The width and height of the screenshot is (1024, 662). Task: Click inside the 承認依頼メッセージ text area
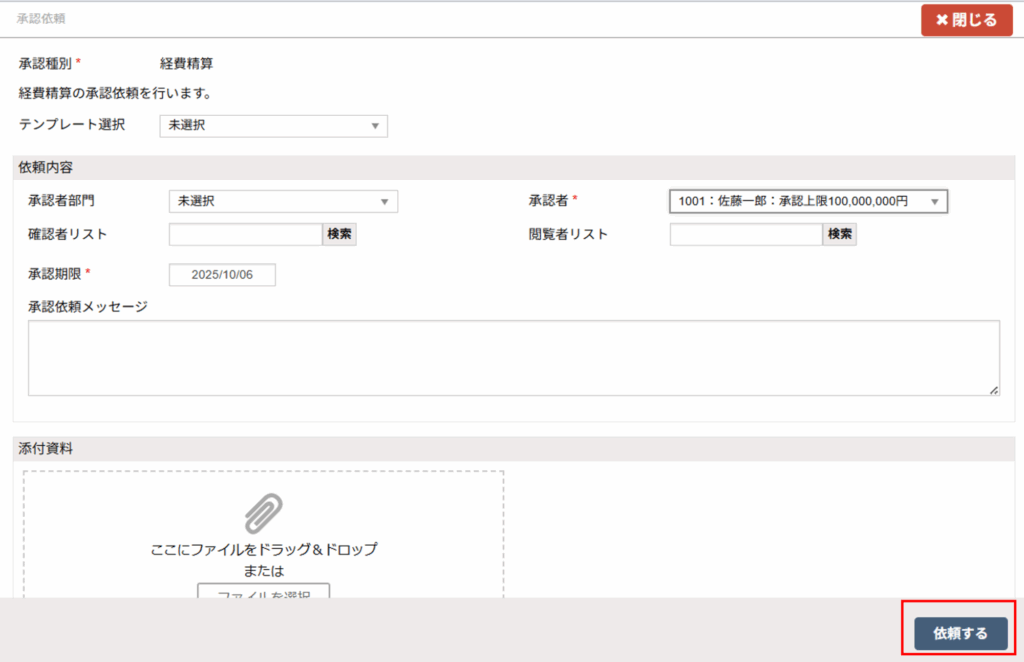click(512, 357)
